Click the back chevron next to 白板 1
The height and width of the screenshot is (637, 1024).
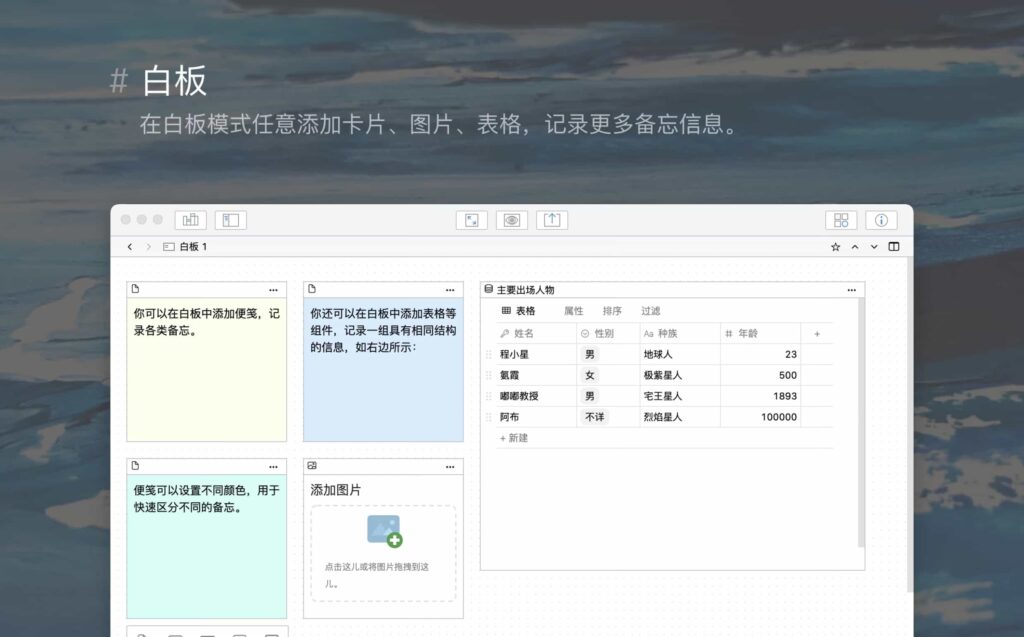129,246
